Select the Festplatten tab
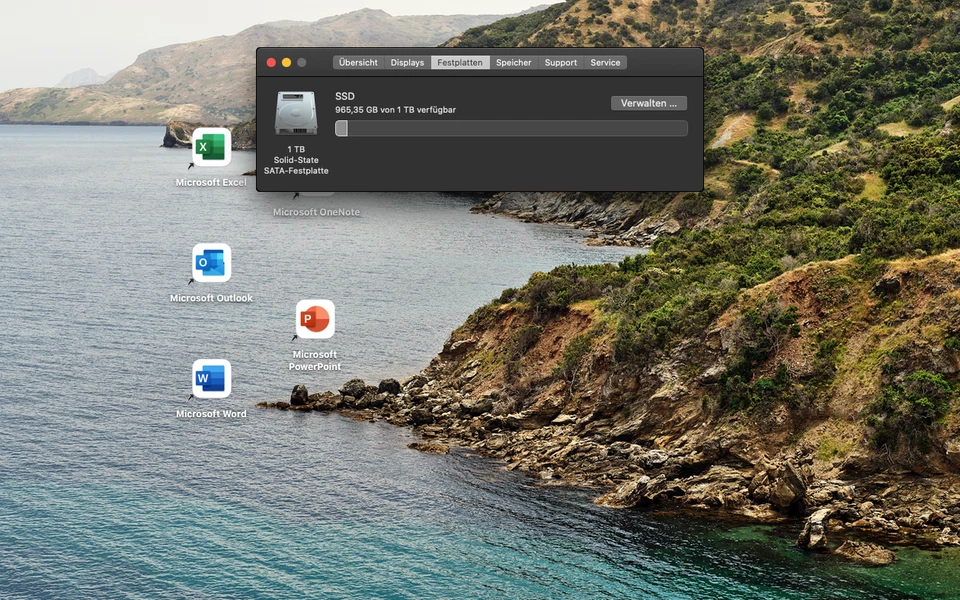 [x=460, y=62]
